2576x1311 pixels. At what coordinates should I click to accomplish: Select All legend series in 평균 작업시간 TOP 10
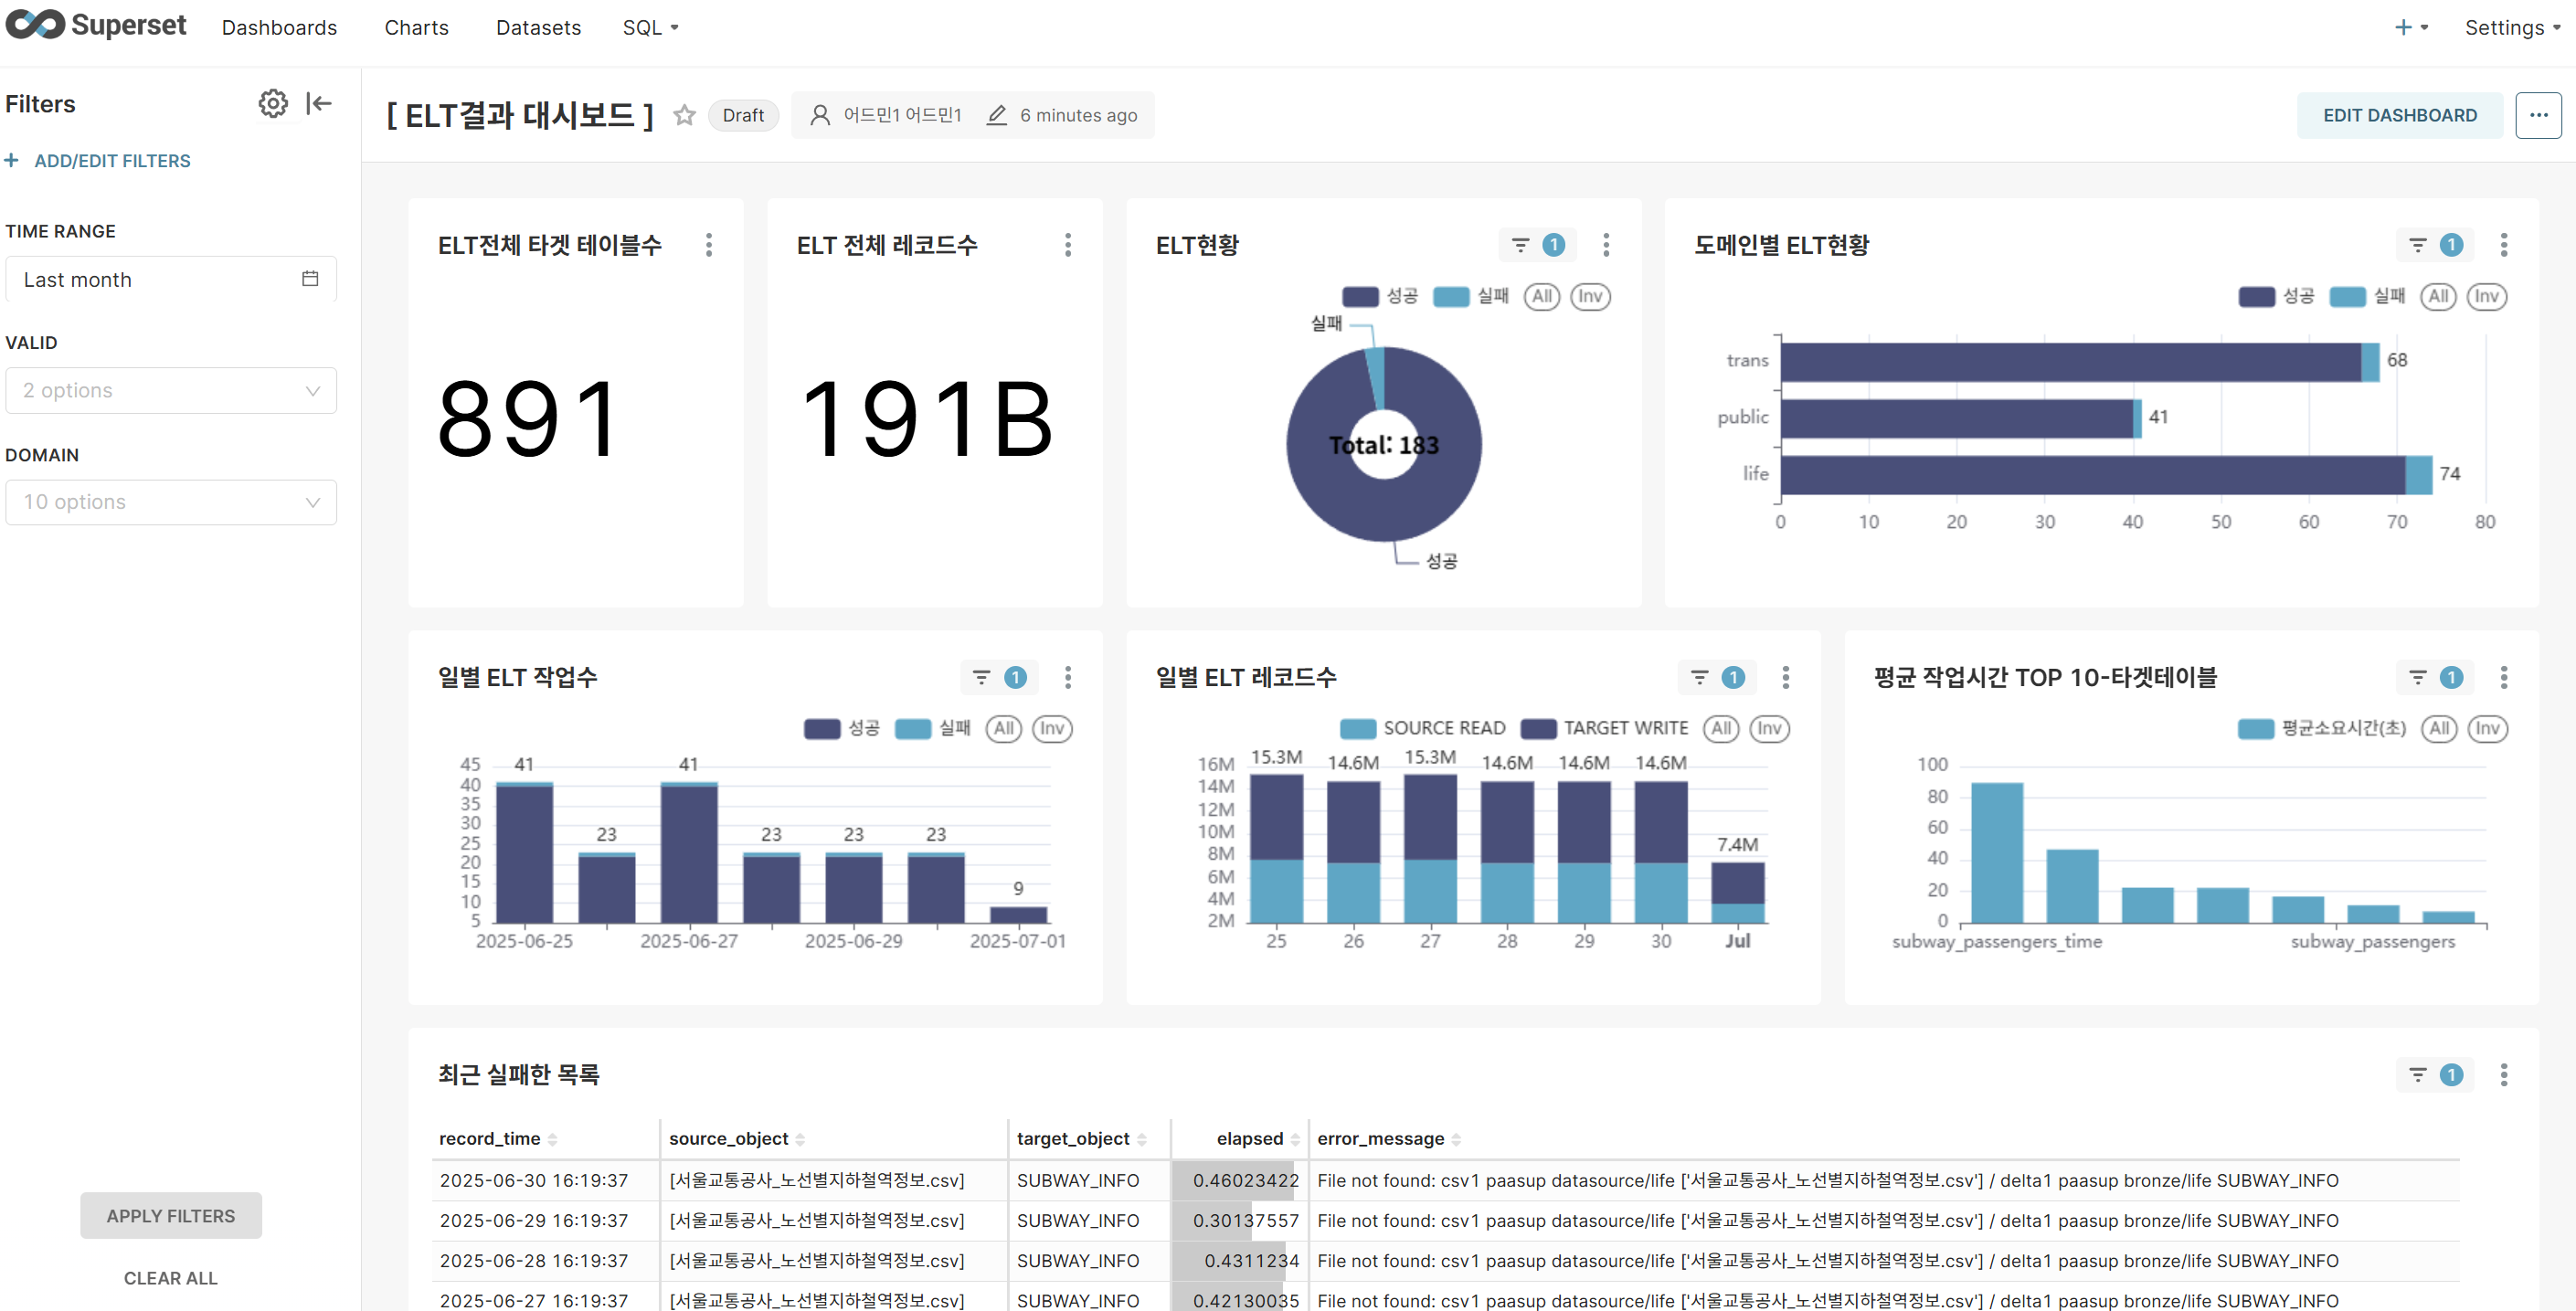2439,728
